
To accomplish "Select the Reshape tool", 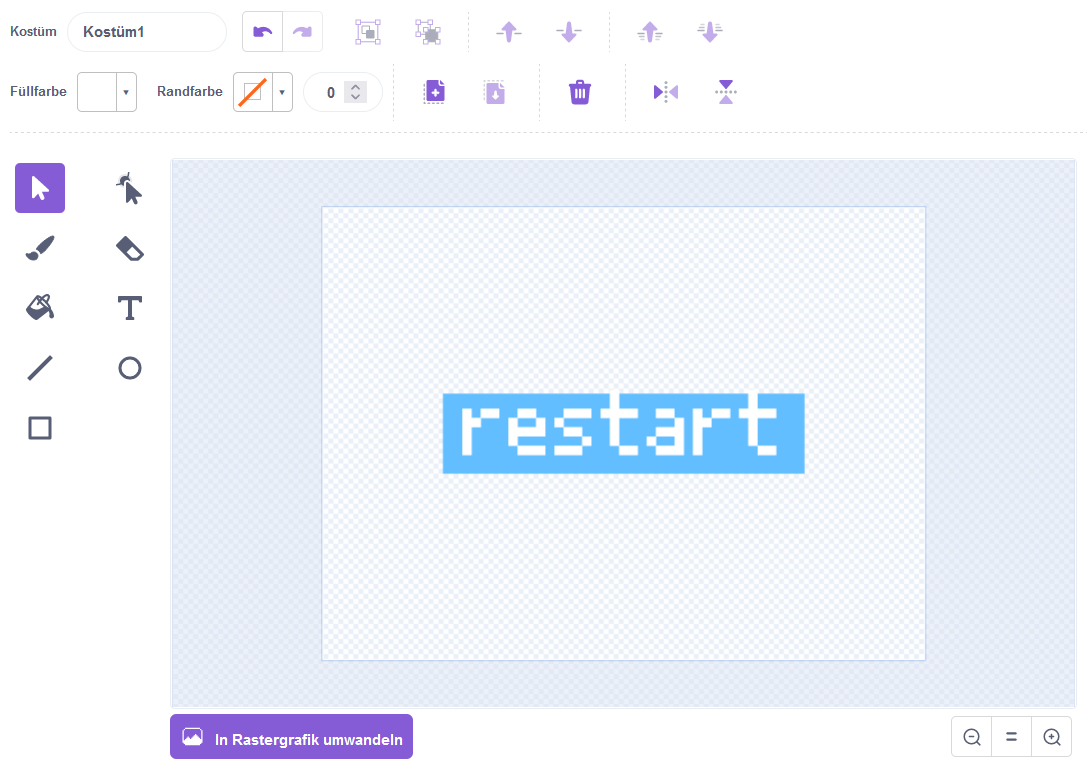I will pyautogui.click(x=129, y=188).
